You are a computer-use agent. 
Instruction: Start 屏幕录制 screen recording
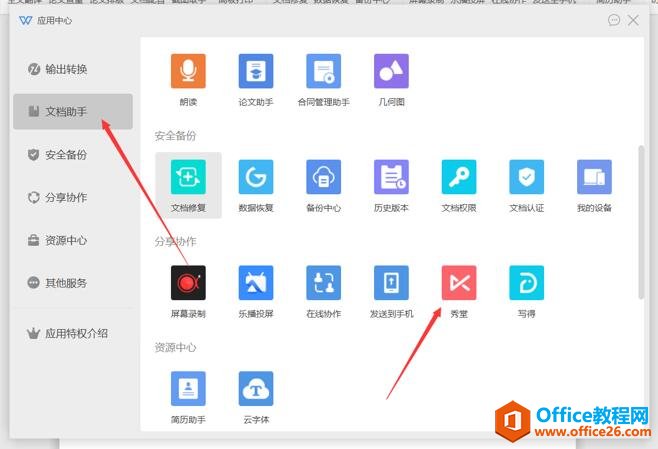pos(188,283)
